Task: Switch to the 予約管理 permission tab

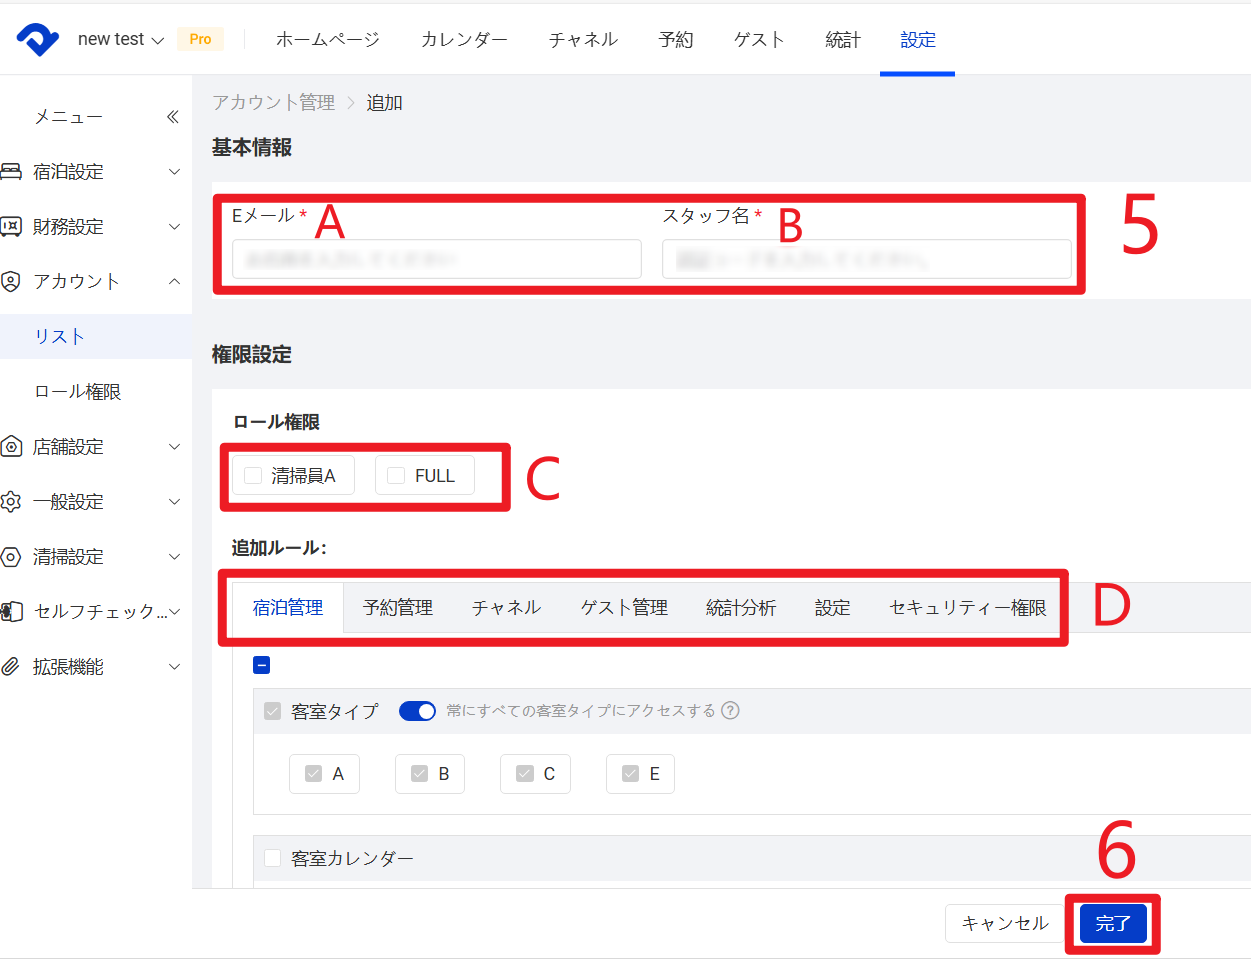Action: pyautogui.click(x=397, y=608)
